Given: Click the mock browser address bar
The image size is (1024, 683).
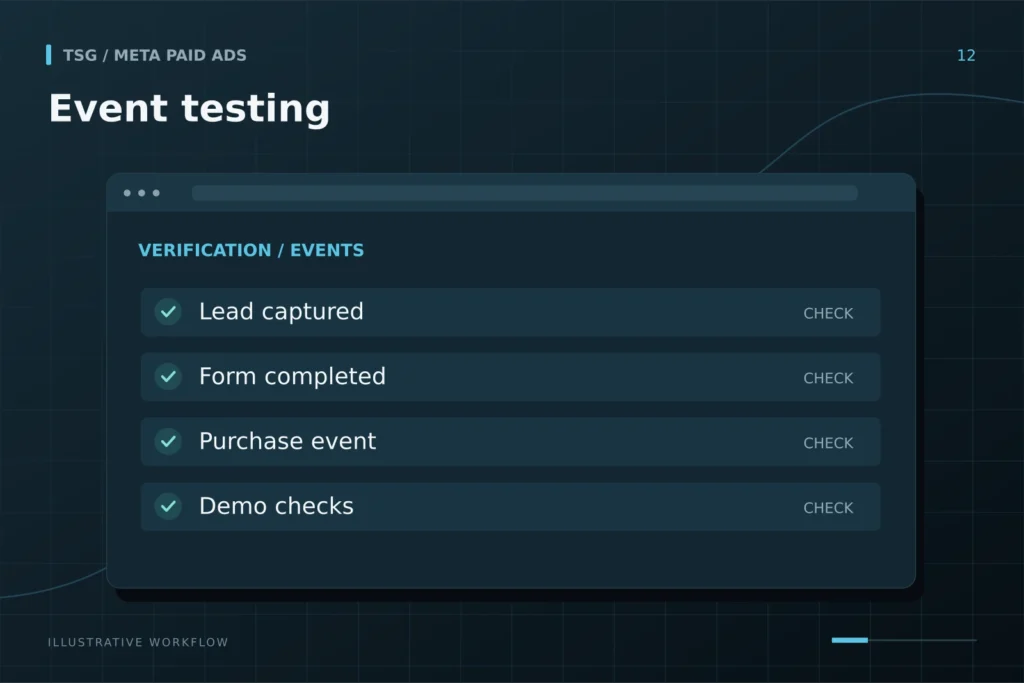Looking at the screenshot, I should click(x=524, y=193).
